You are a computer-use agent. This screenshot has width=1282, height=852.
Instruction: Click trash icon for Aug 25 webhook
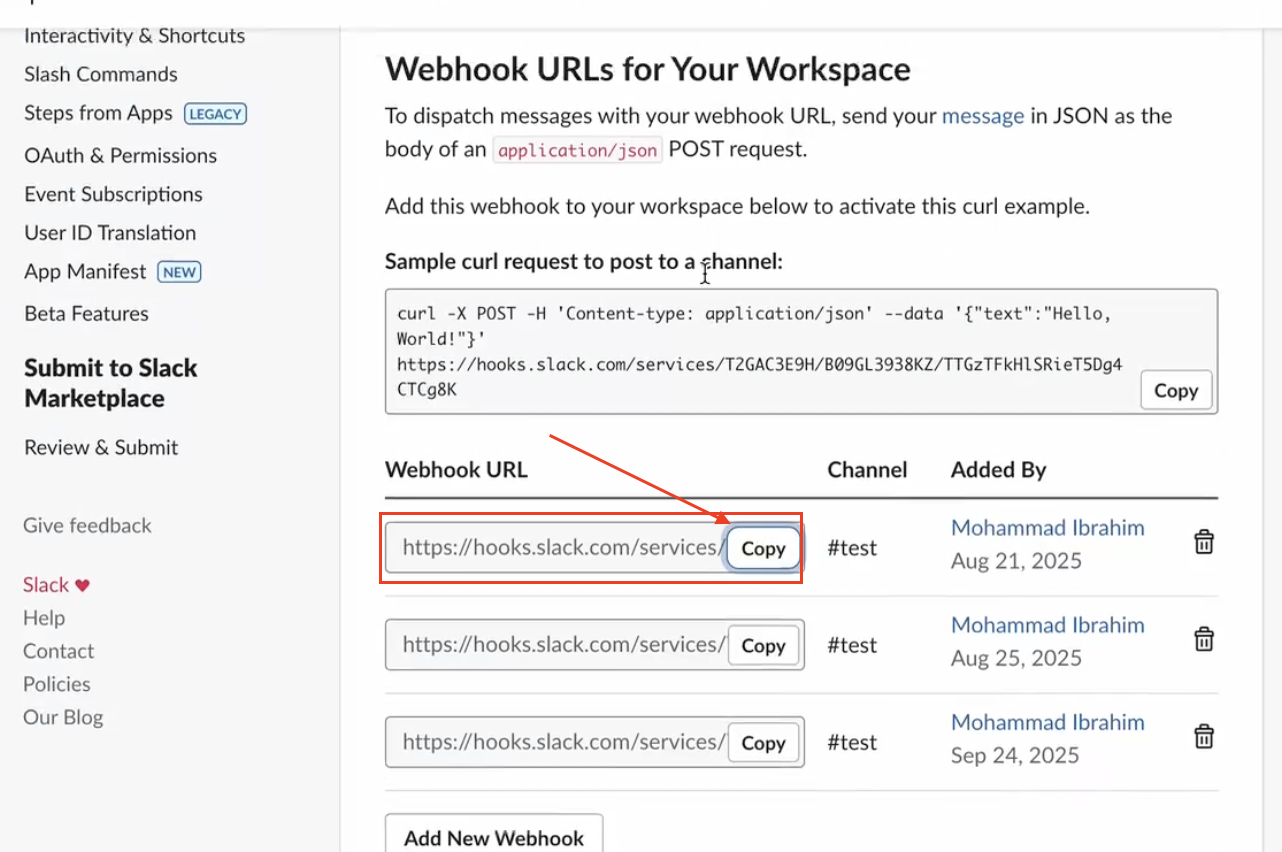click(1204, 639)
